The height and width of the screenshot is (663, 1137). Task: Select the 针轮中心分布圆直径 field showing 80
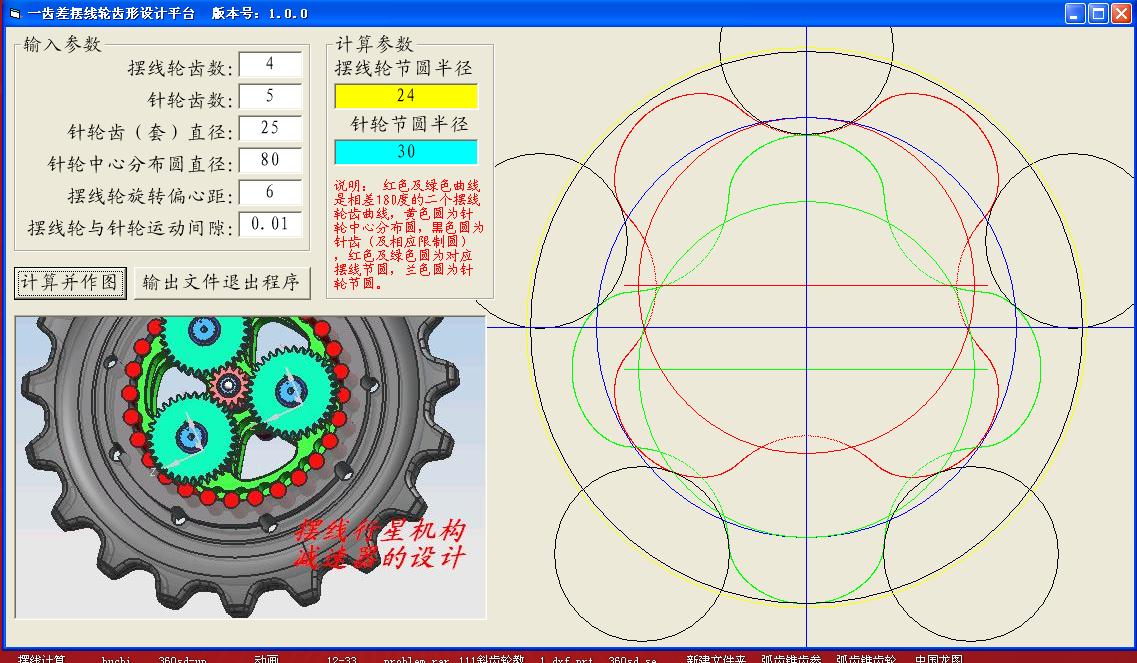[270, 160]
